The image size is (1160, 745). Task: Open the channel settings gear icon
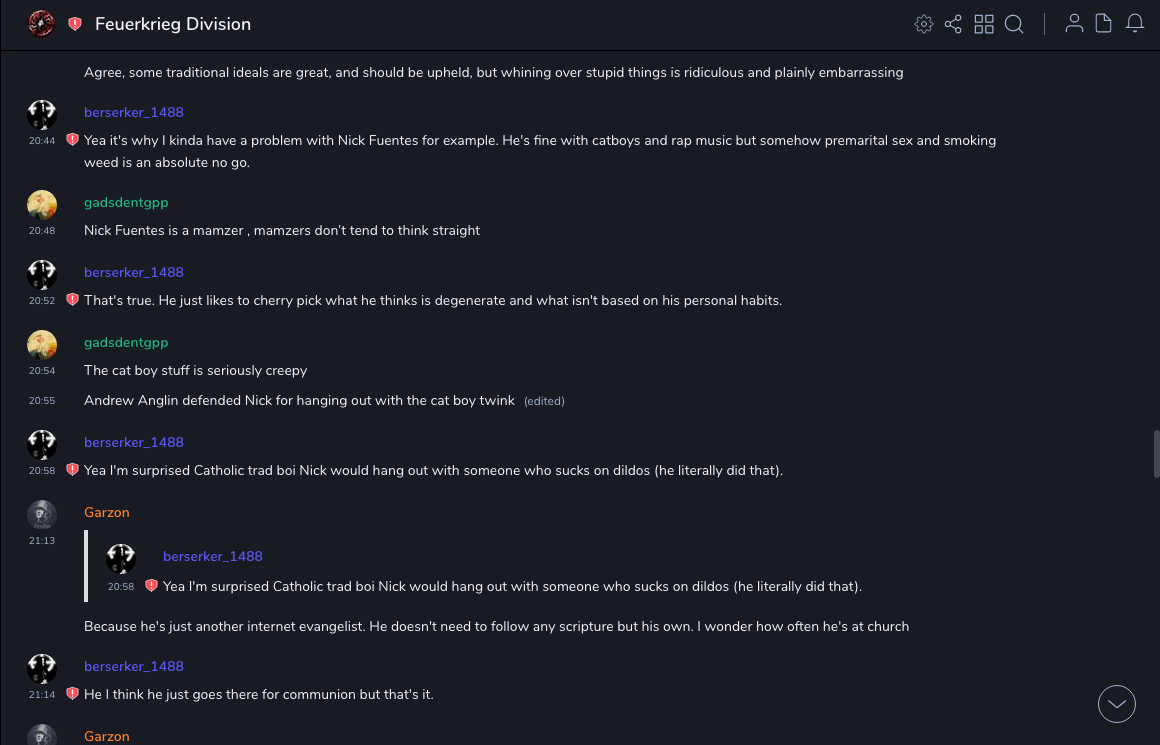point(924,24)
